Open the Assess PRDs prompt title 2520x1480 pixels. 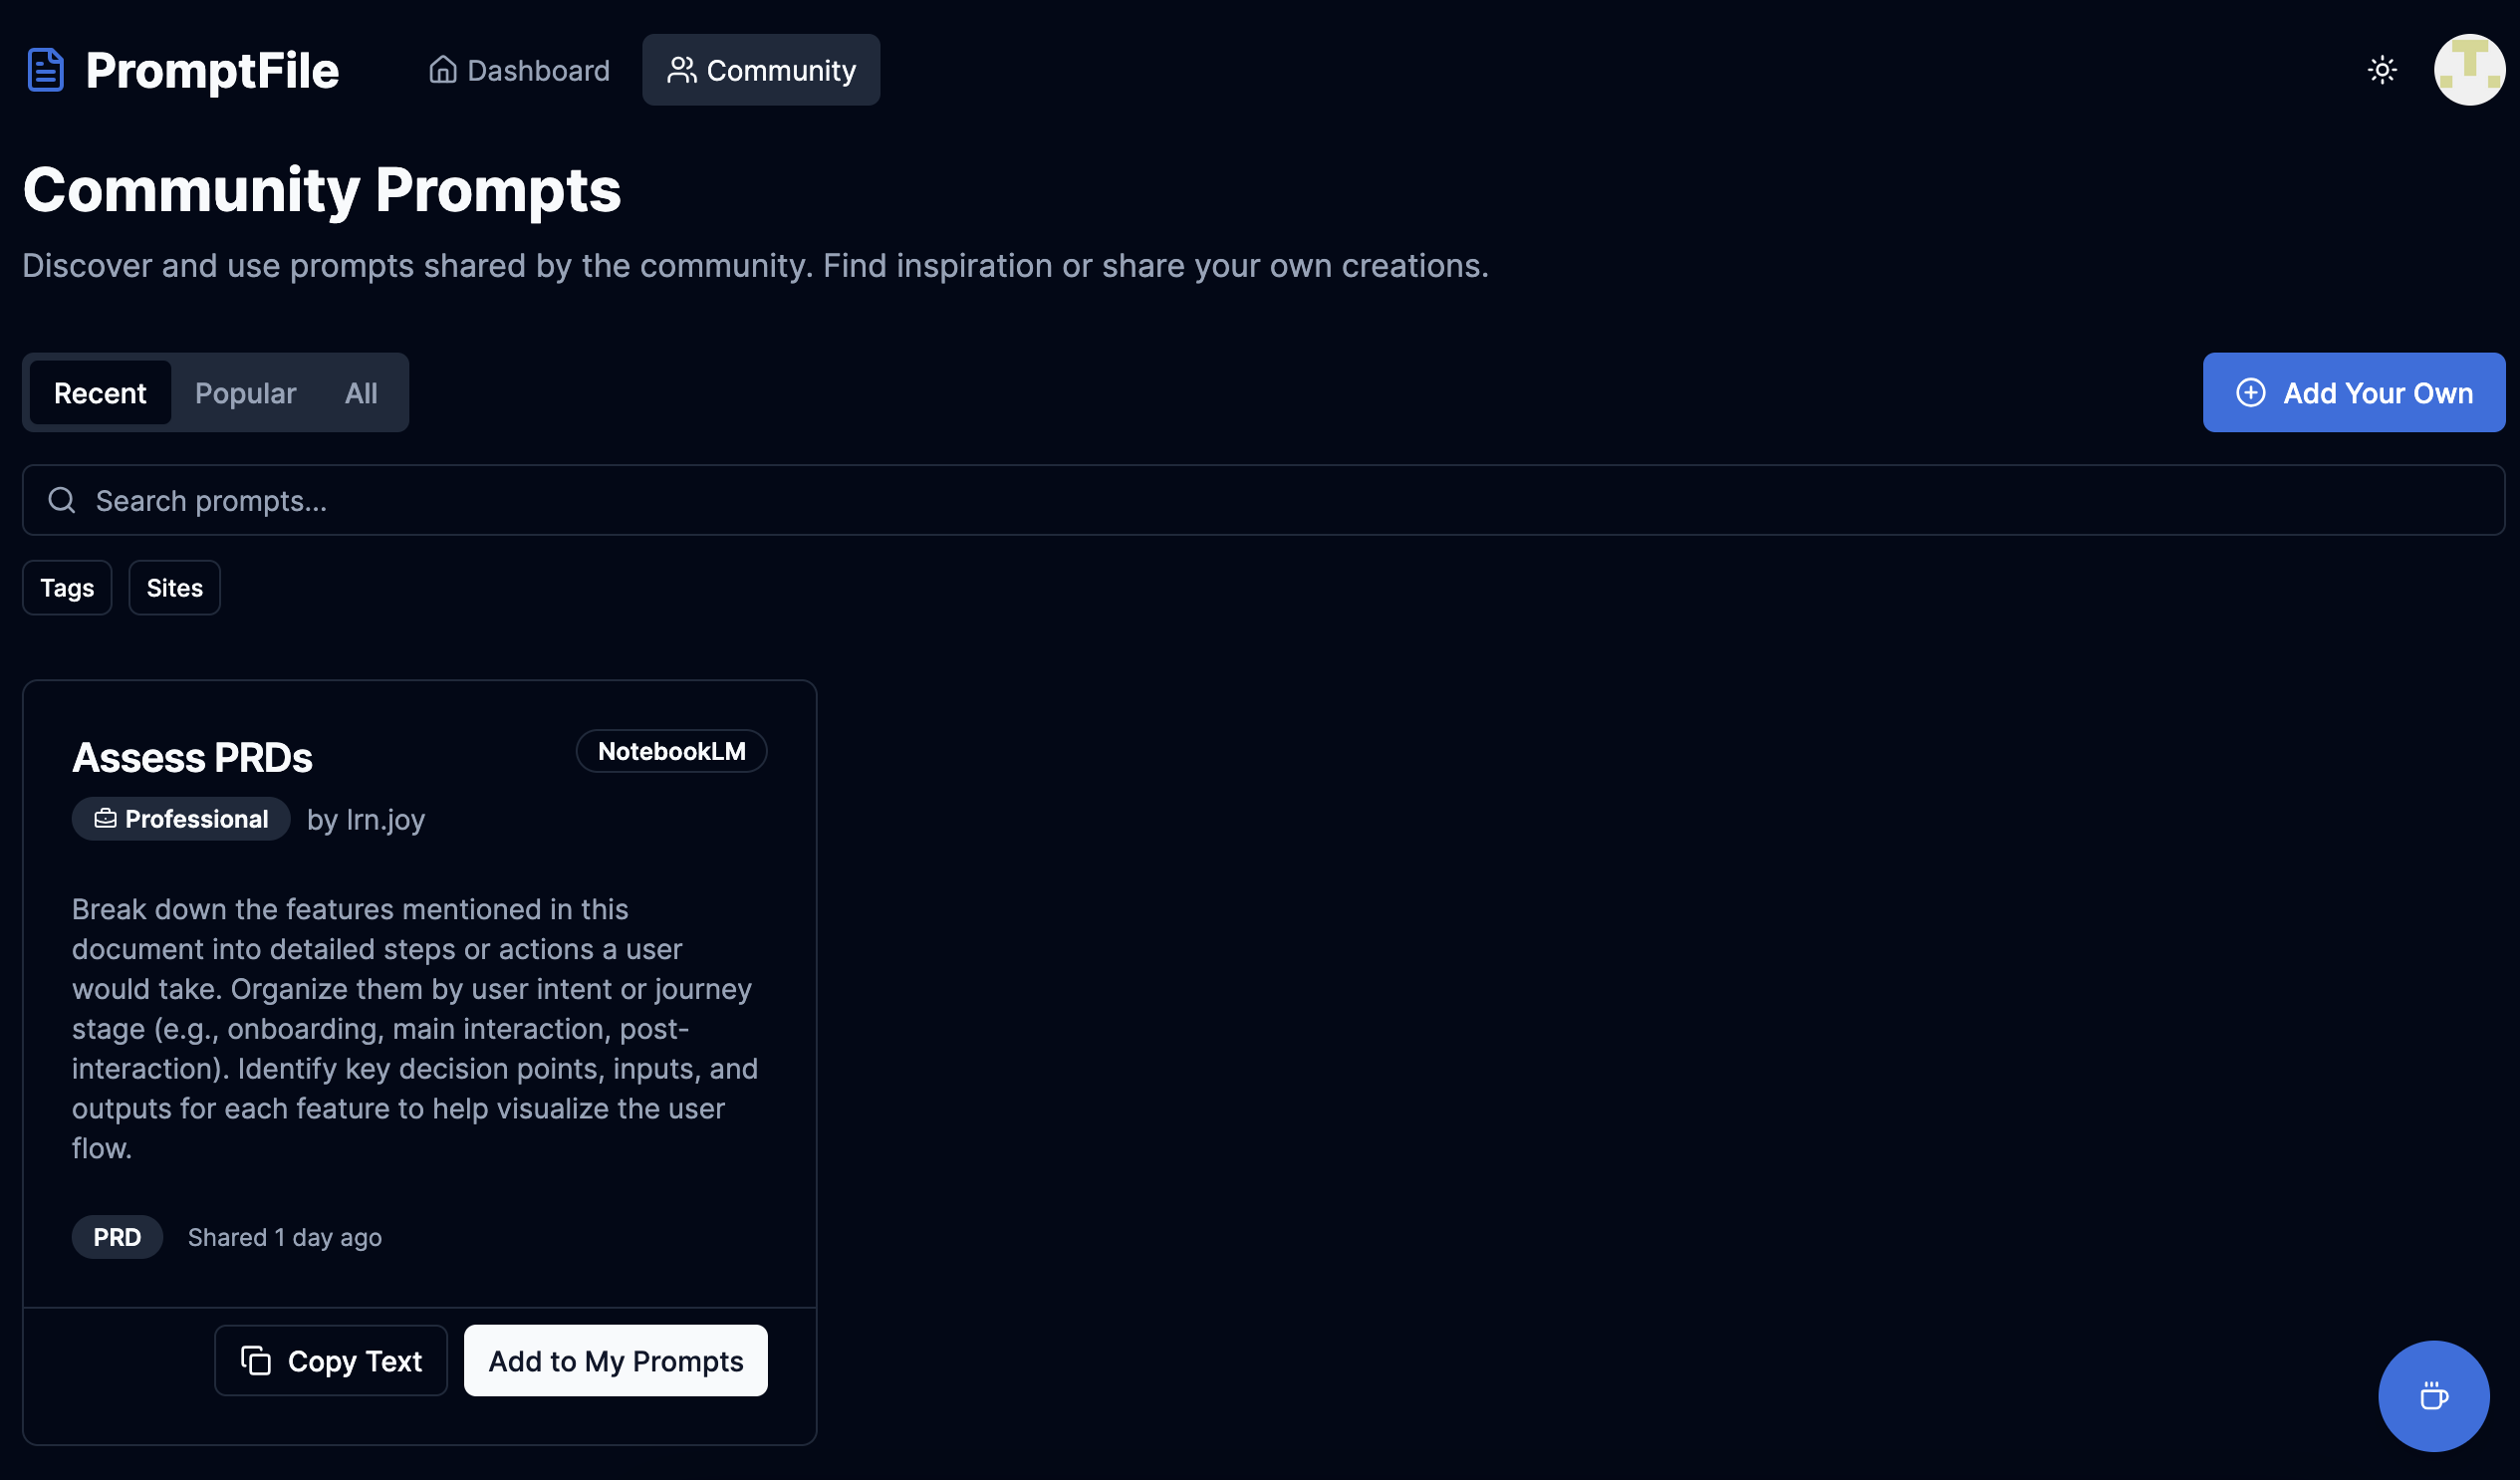tap(192, 757)
